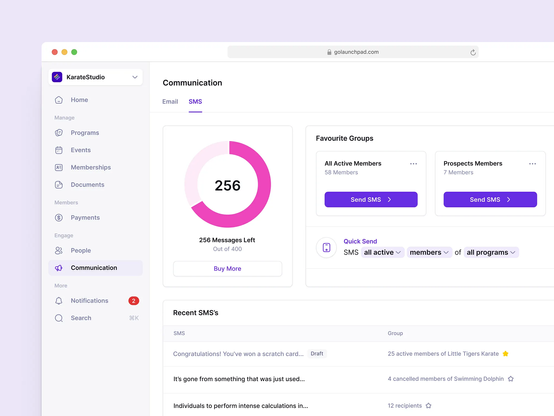Viewport: 554px width, 416px height.
Task: Select the SMS tab
Action: tap(195, 102)
